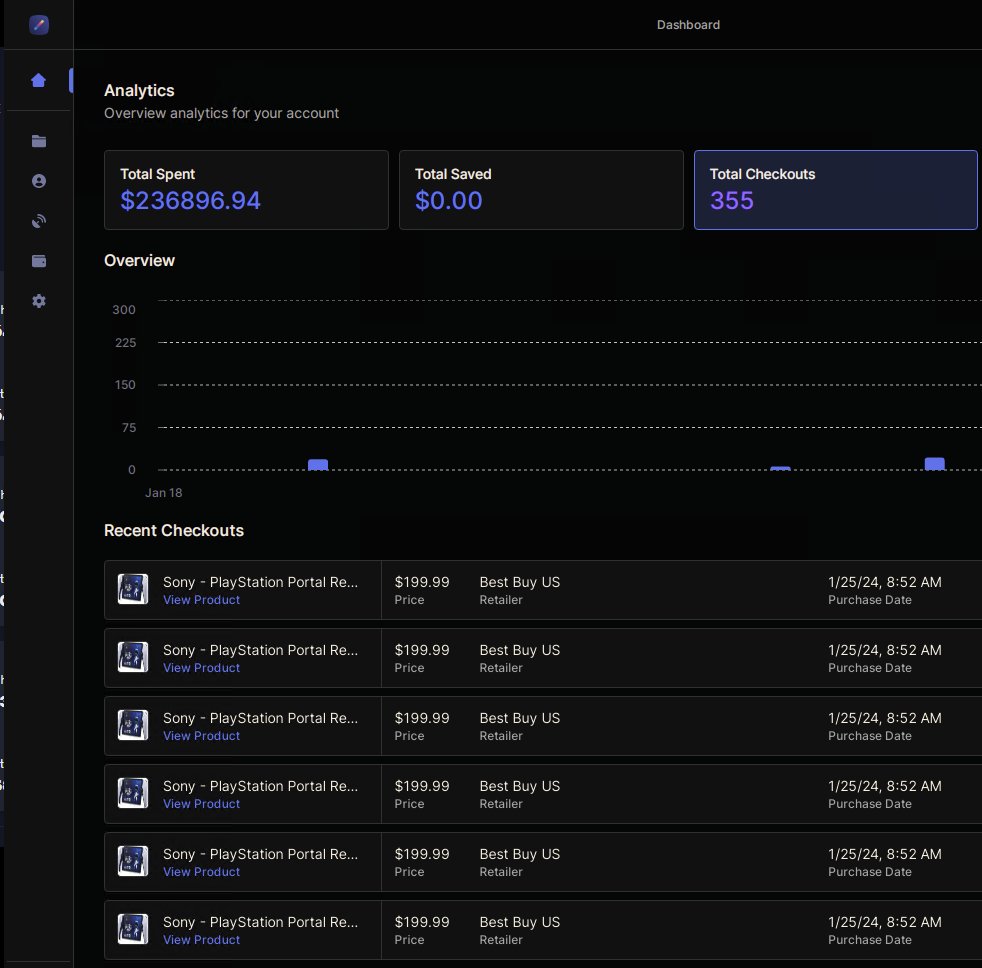Click the product thumbnail in the last checkout
The image size is (982, 968).
pyautogui.click(x=133, y=929)
